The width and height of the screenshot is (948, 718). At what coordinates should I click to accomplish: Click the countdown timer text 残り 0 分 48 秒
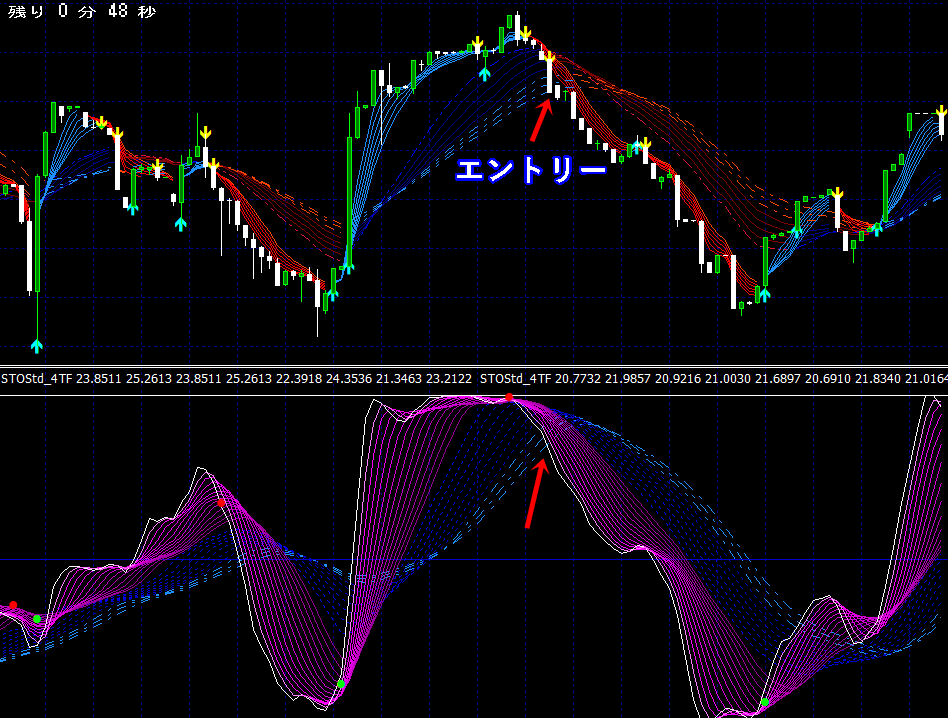[x=82, y=11]
